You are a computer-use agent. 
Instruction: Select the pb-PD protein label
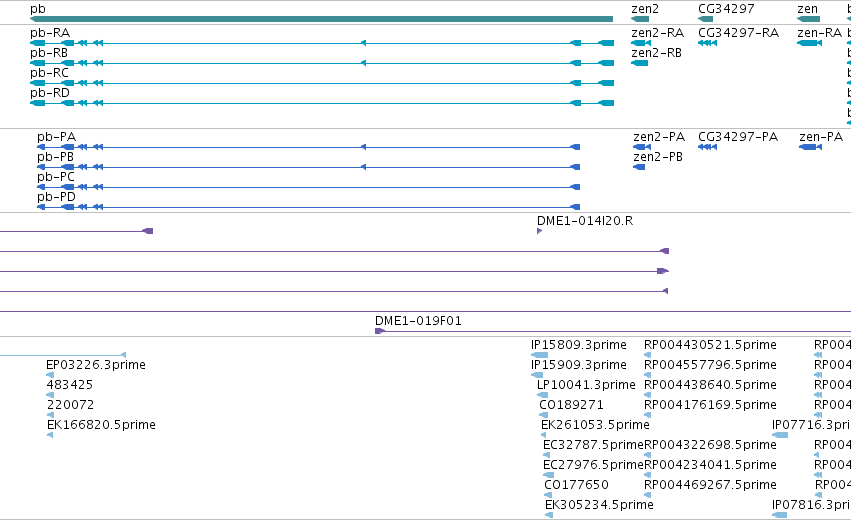[x=56, y=197]
